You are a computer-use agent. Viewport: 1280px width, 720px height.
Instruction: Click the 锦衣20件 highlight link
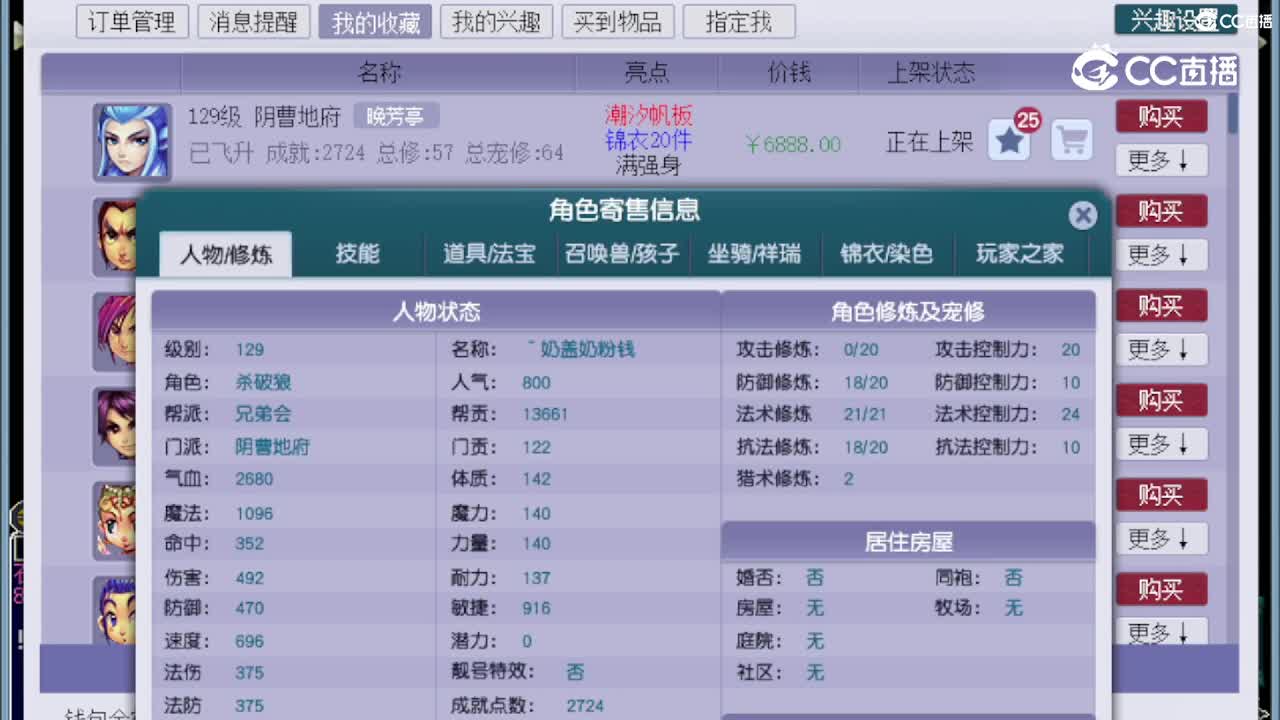pyautogui.click(x=648, y=142)
